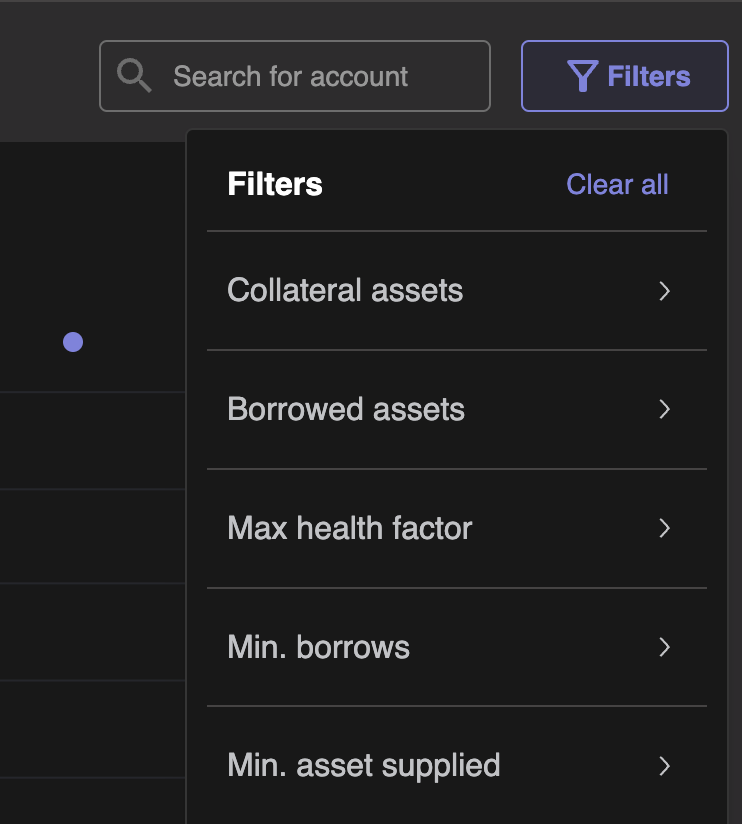The width and height of the screenshot is (742, 824).
Task: Select the Borrowed assets filter option
Action: coord(346,410)
